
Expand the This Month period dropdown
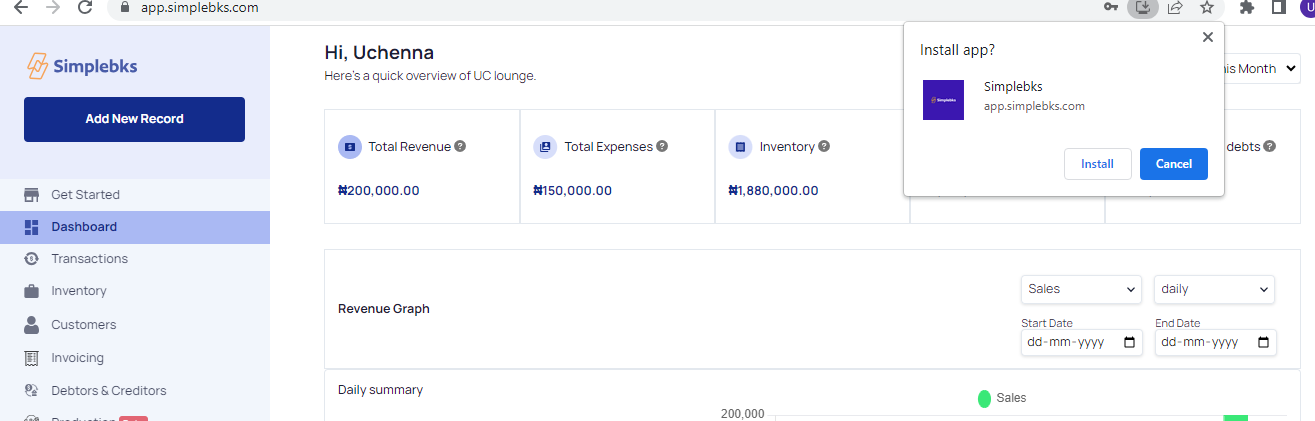[1255, 69]
